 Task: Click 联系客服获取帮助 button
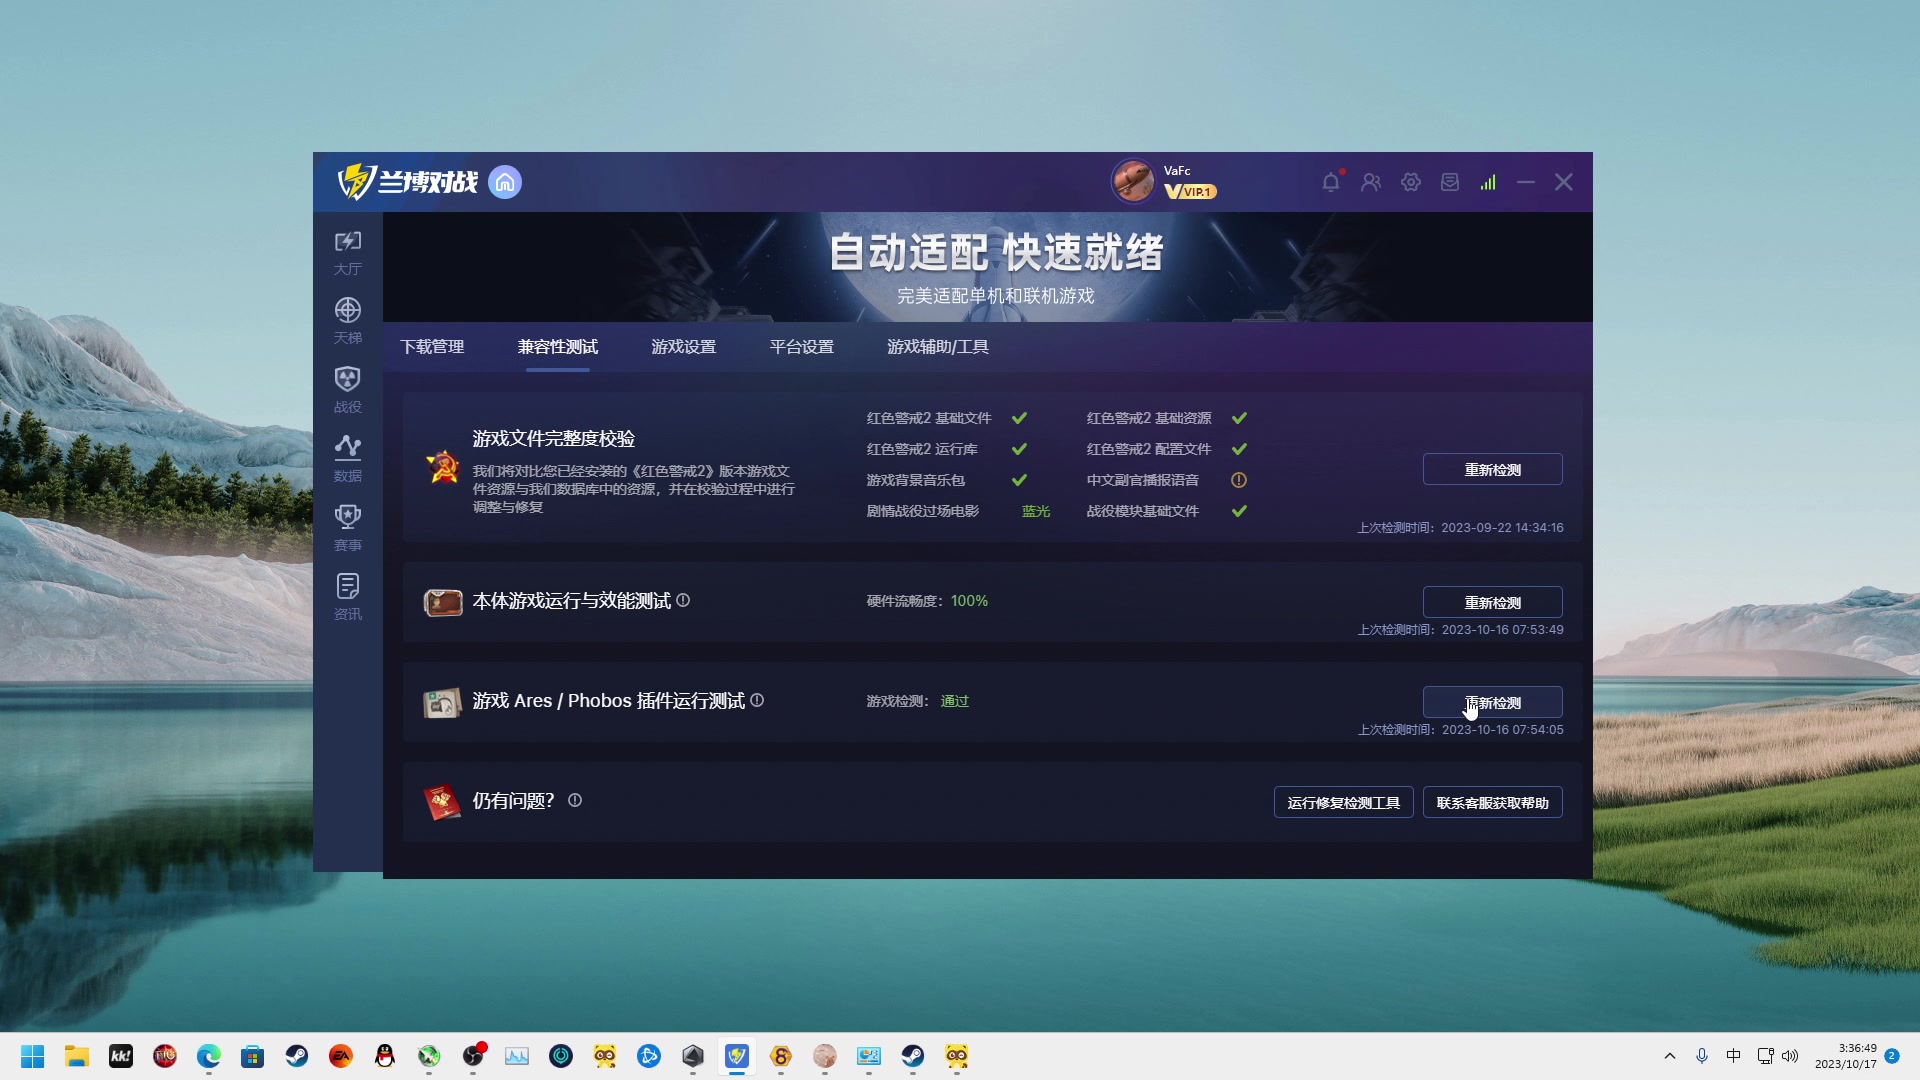tap(1492, 802)
